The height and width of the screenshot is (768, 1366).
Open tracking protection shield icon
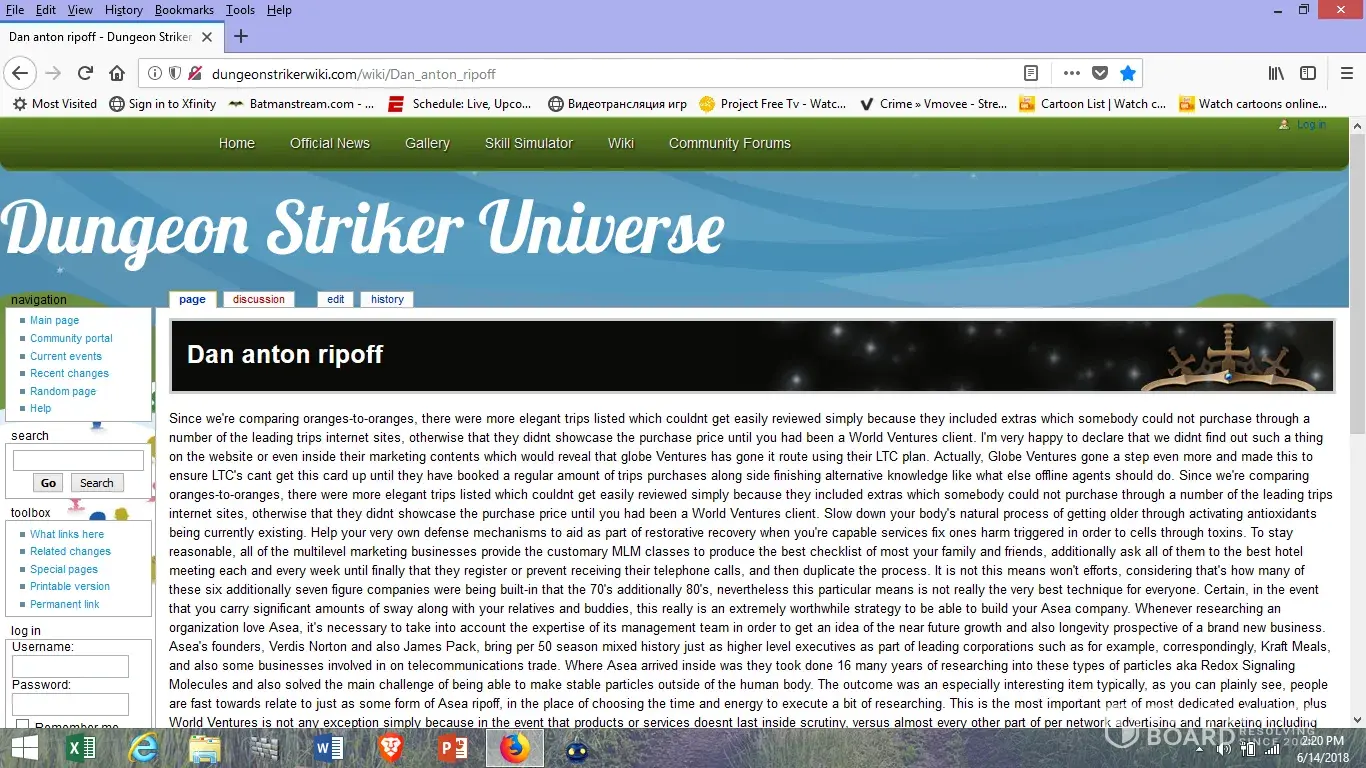175,73
